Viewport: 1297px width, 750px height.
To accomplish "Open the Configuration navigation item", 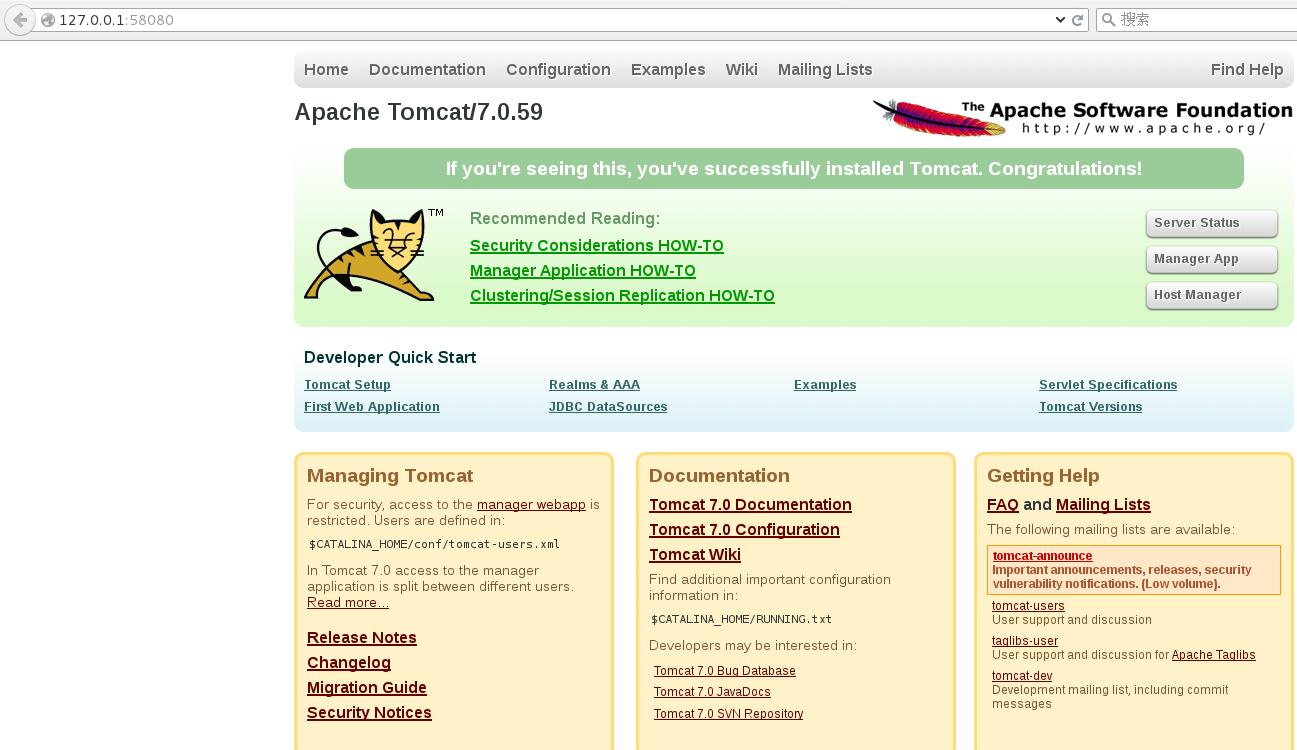I will tap(558, 70).
